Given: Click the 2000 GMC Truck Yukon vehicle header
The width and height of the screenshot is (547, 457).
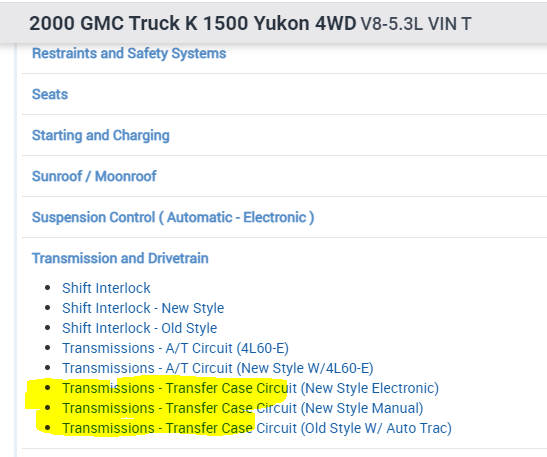Looking at the screenshot, I should pyautogui.click(x=193, y=24).
